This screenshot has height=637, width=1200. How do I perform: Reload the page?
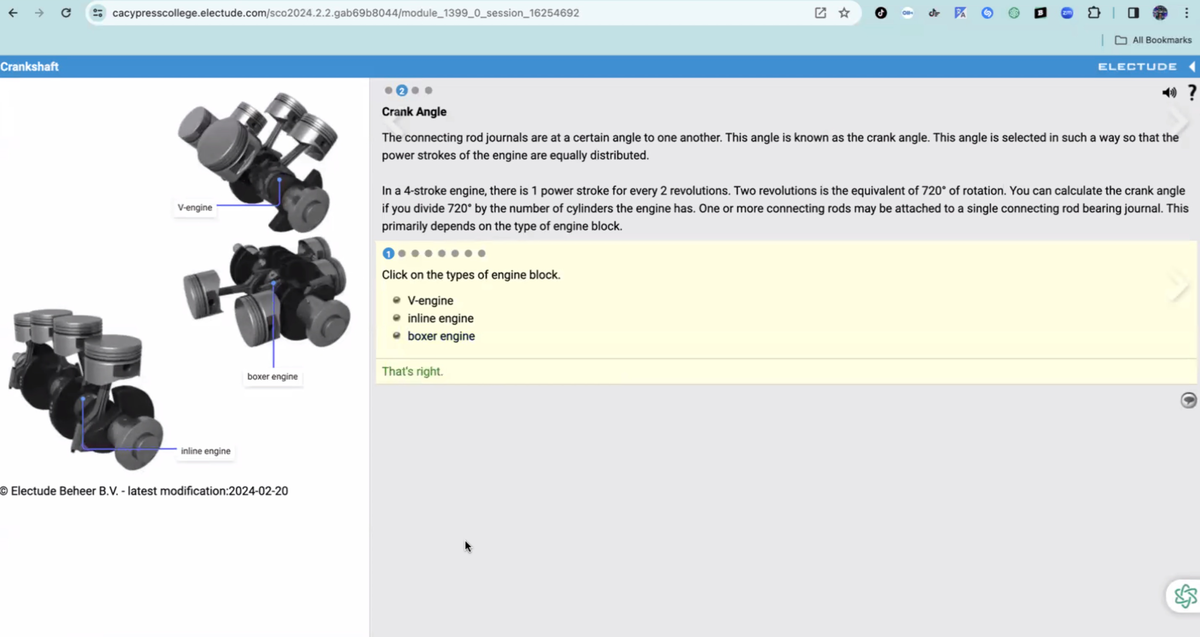click(66, 13)
